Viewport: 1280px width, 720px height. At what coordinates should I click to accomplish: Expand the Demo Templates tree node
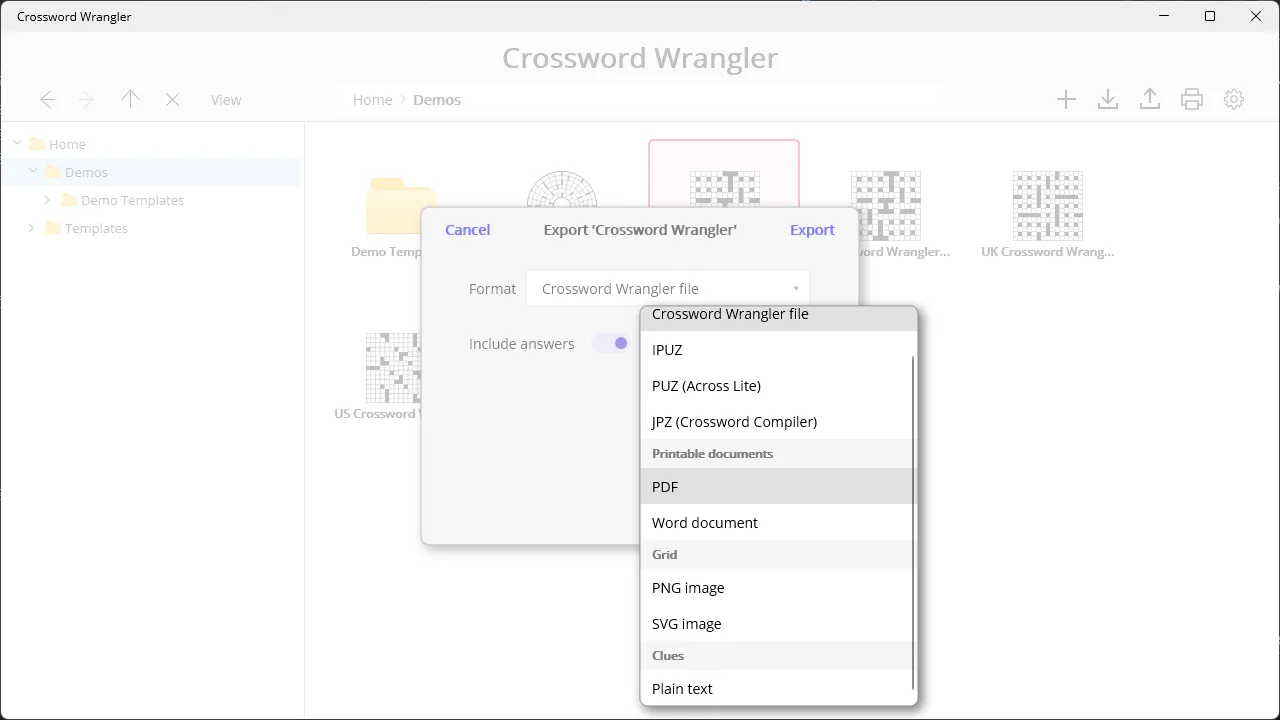pos(47,200)
